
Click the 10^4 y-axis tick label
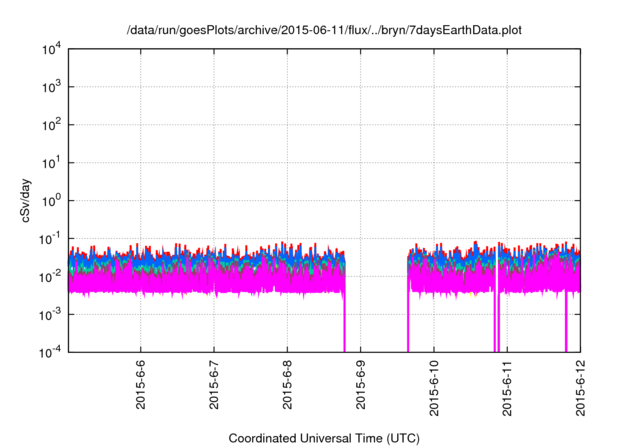pyautogui.click(x=51, y=50)
